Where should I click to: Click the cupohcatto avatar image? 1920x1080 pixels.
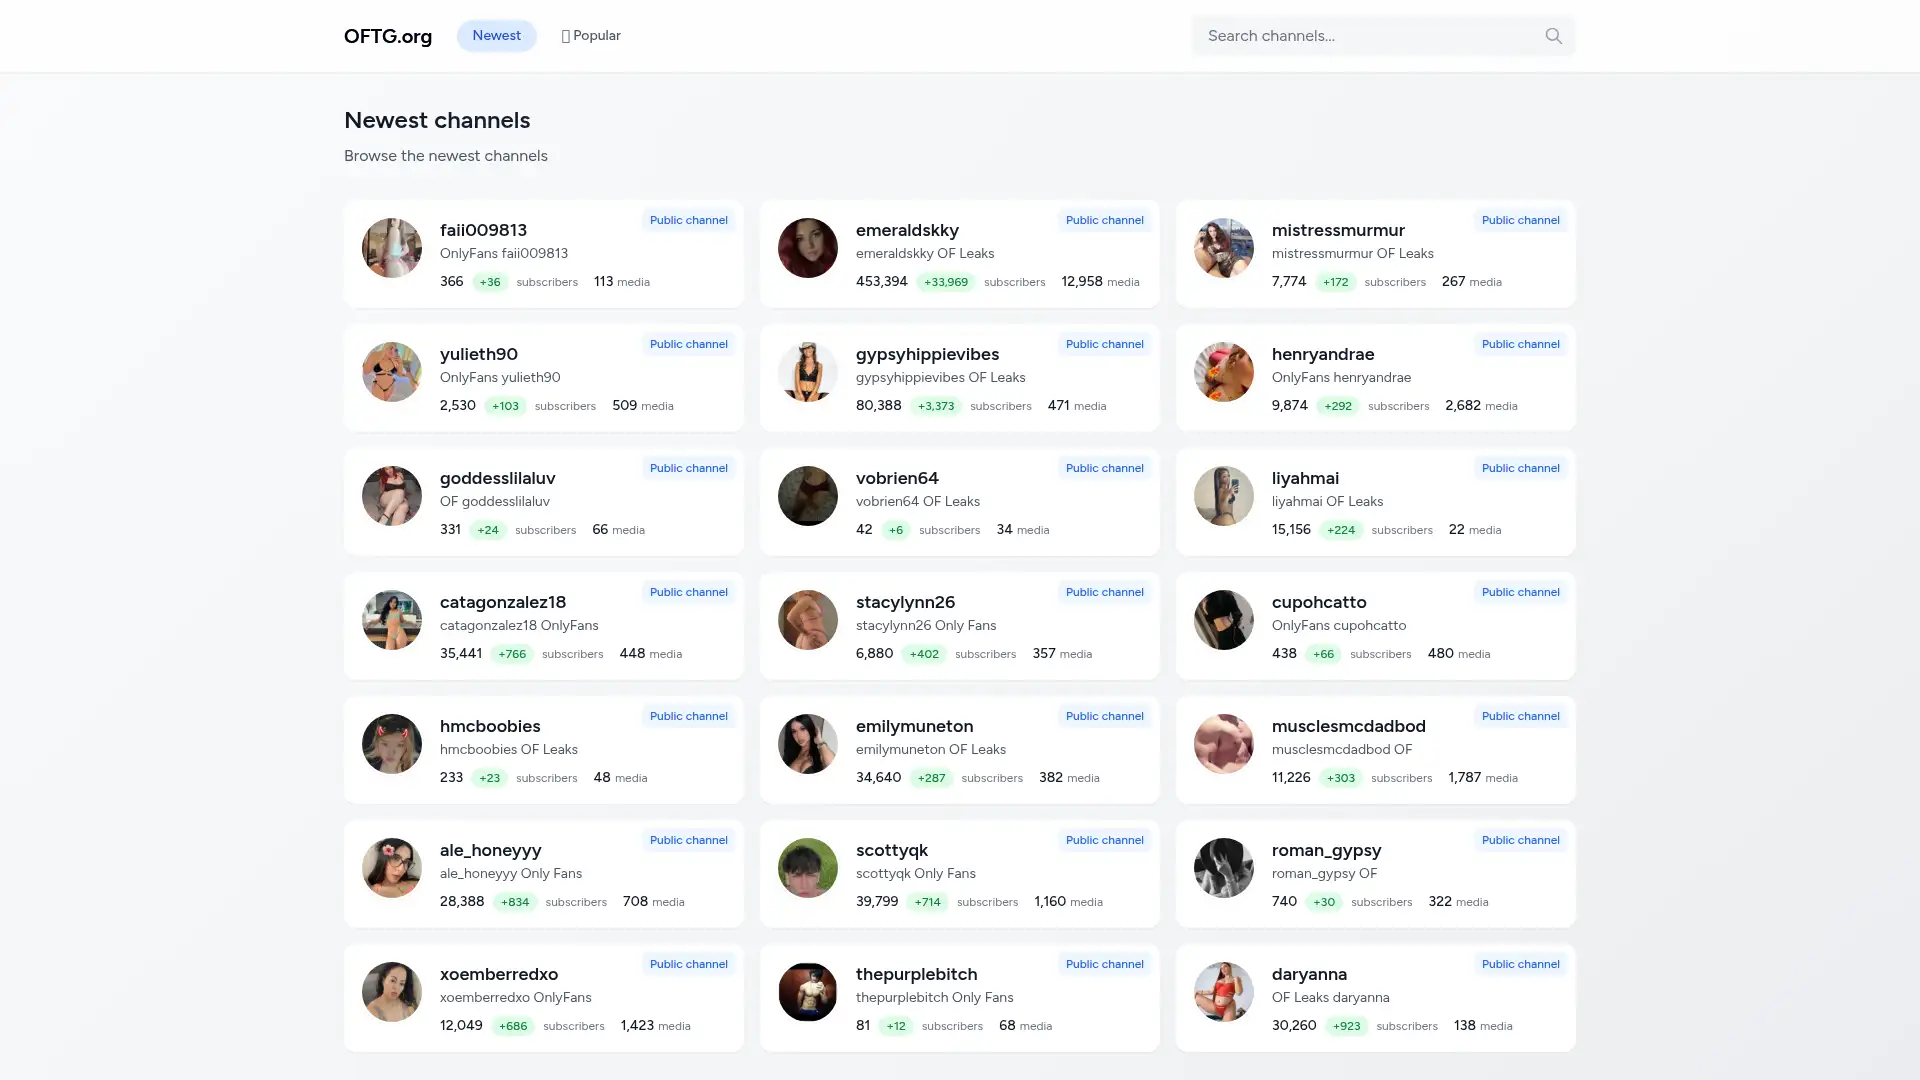[x=1224, y=620]
